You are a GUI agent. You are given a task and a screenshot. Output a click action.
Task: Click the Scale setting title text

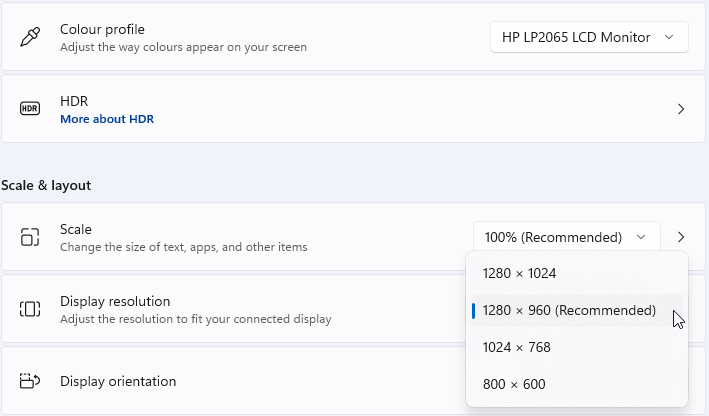pos(76,229)
